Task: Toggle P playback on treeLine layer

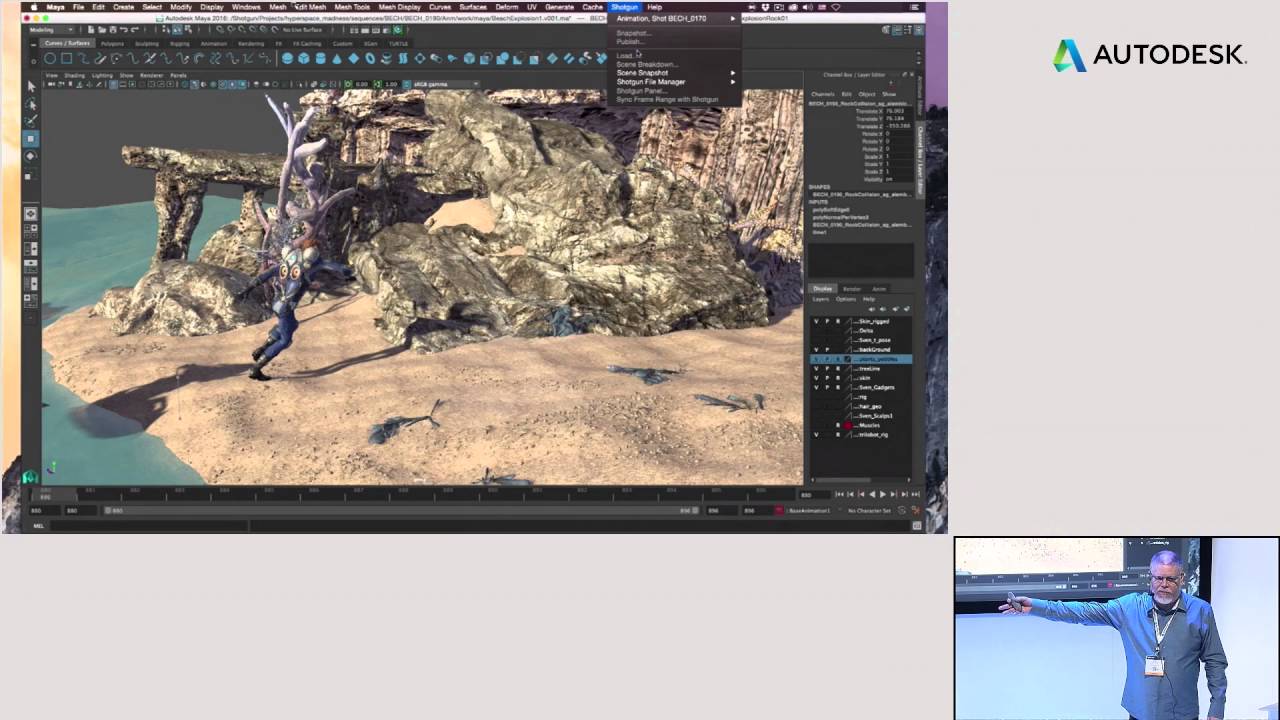Action: [827, 368]
